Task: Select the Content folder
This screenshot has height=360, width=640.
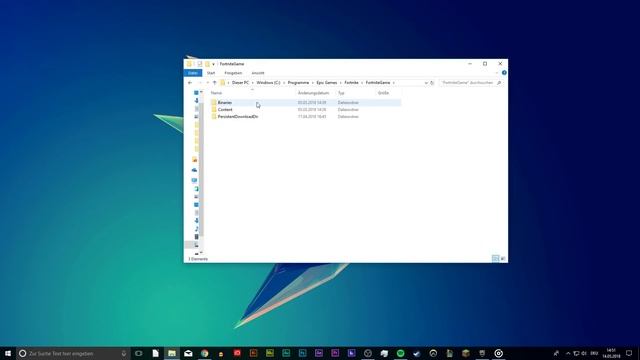Action: (x=225, y=110)
